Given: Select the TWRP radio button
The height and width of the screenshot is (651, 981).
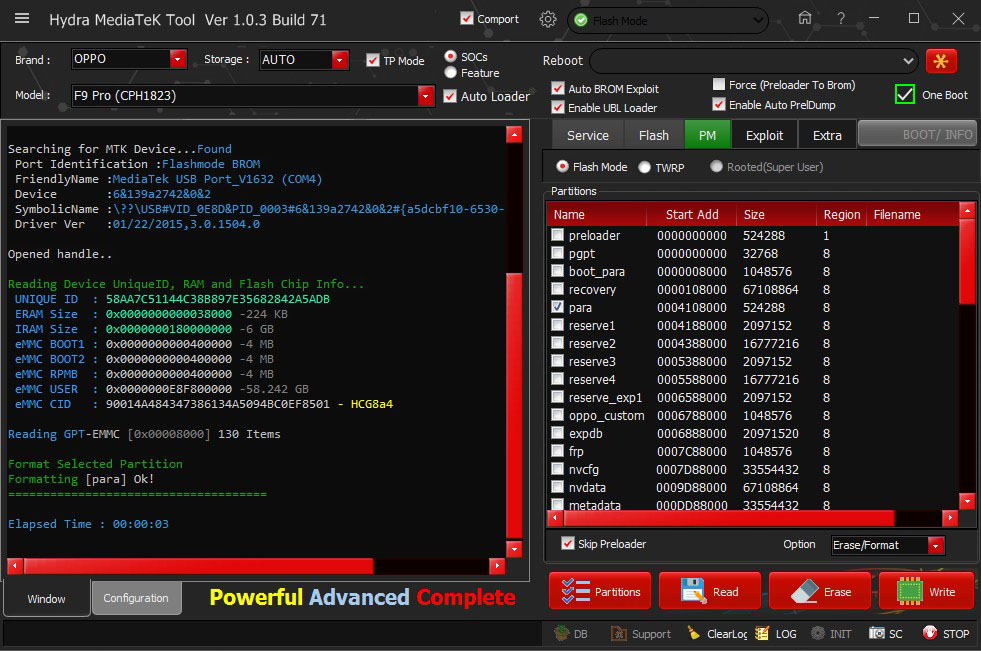Looking at the screenshot, I should 644,167.
